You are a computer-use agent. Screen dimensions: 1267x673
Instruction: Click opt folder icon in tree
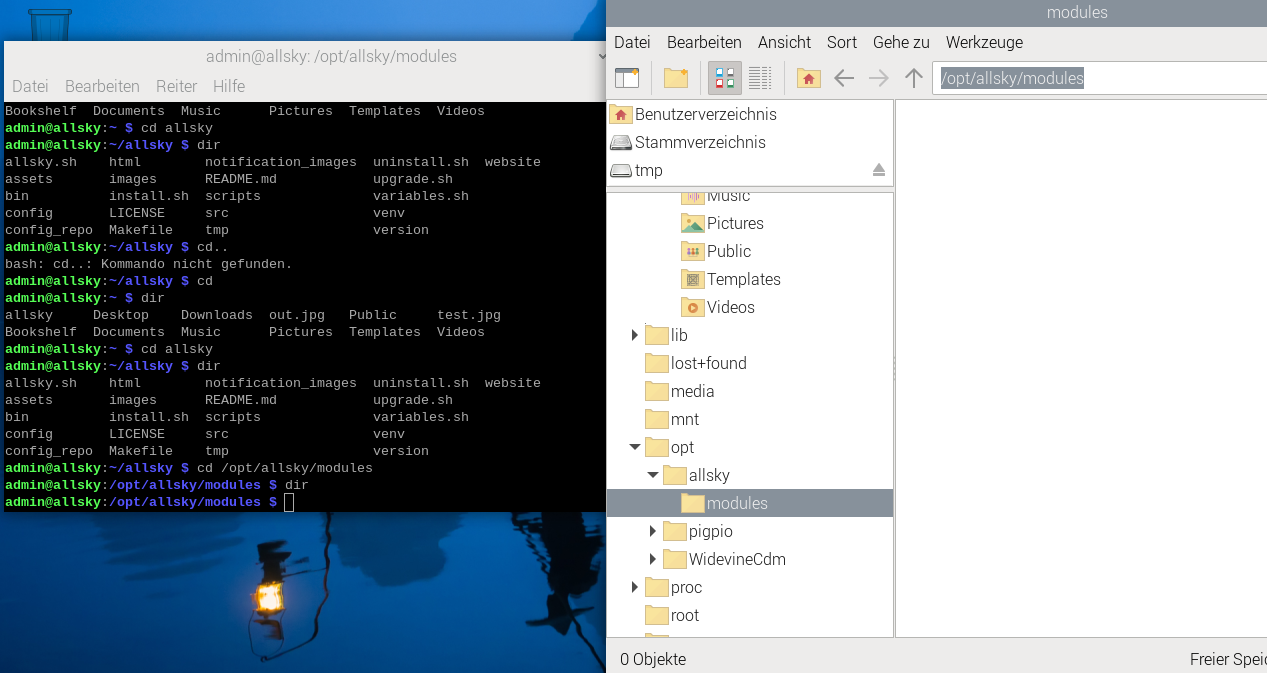[656, 447]
